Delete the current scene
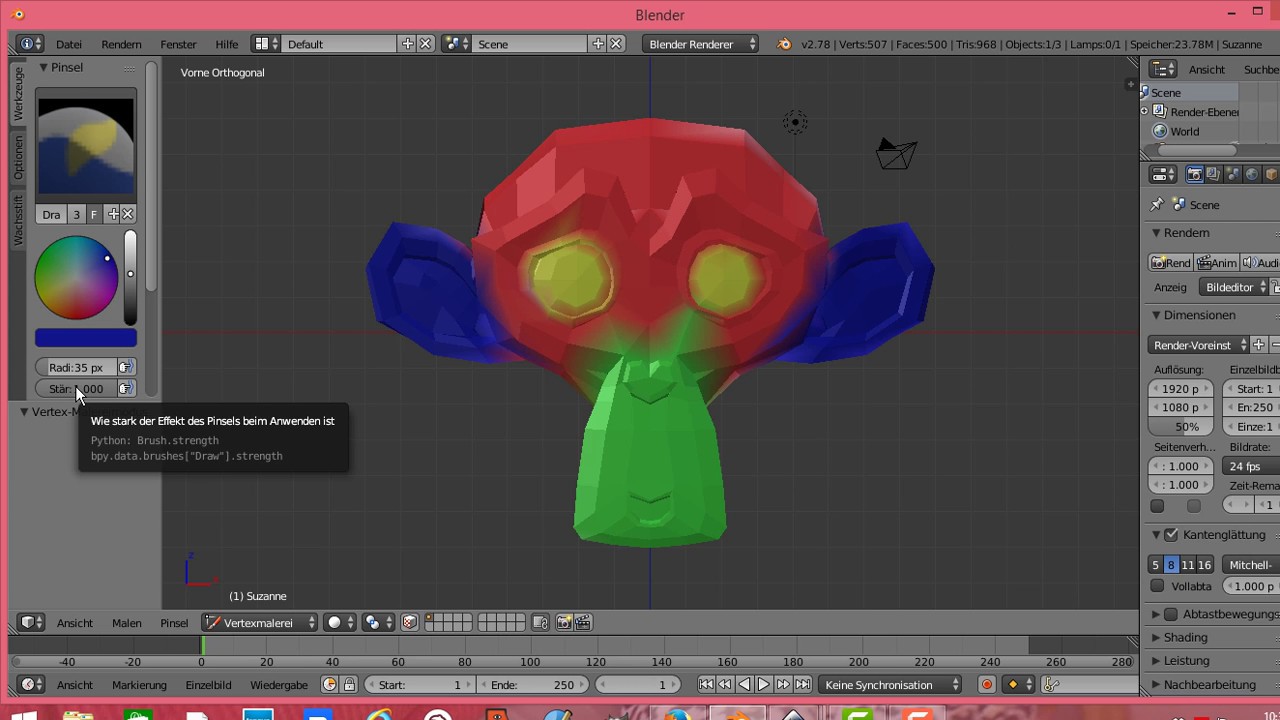Screen dimensions: 1280x720 [617, 44]
